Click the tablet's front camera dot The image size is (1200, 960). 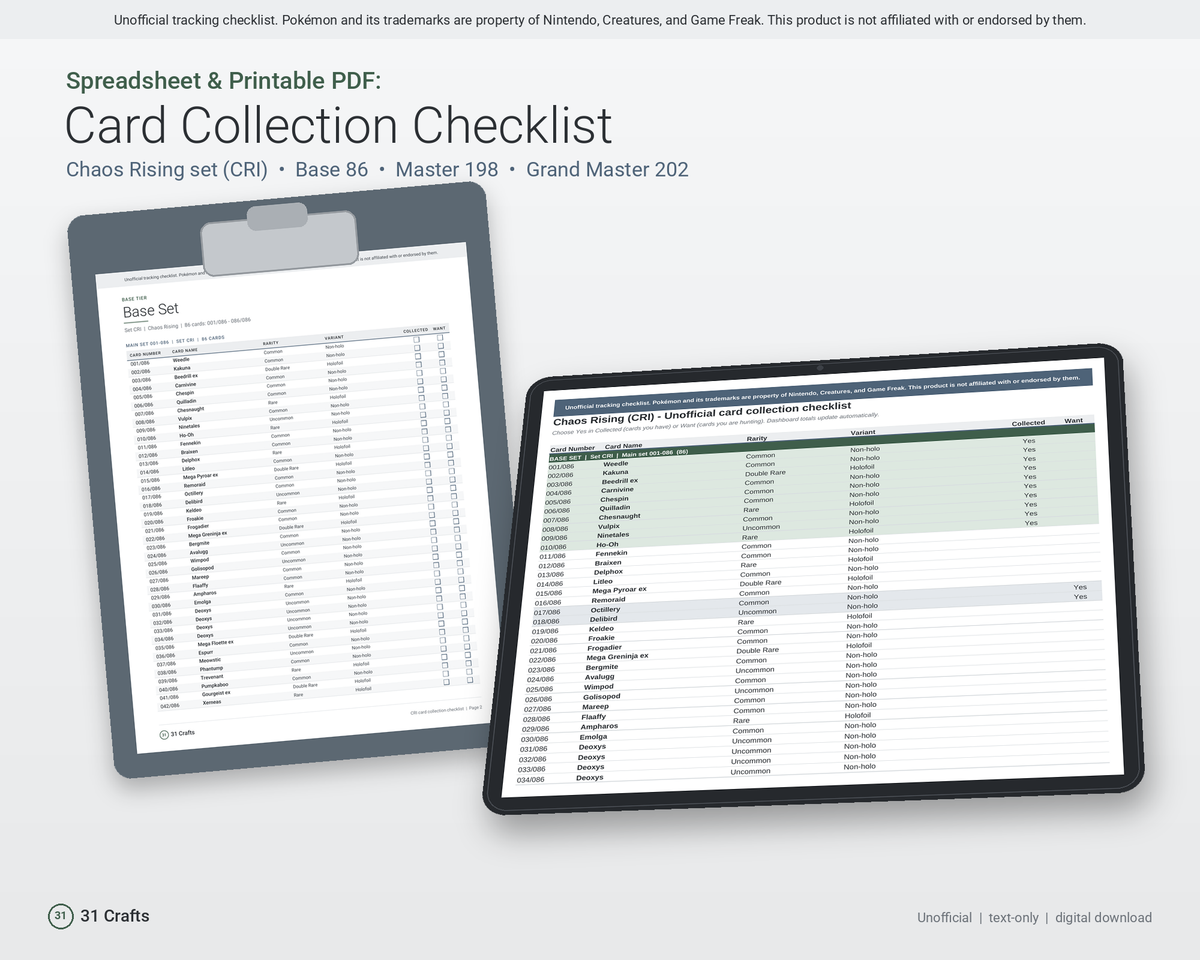[819, 368]
